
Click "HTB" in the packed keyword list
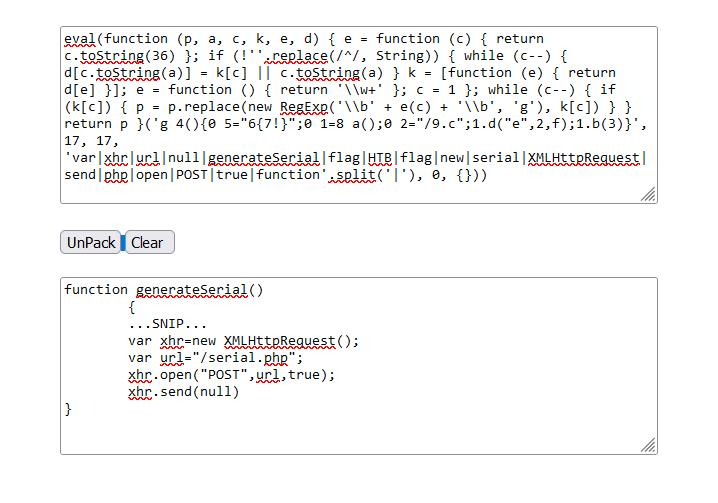click(379, 158)
